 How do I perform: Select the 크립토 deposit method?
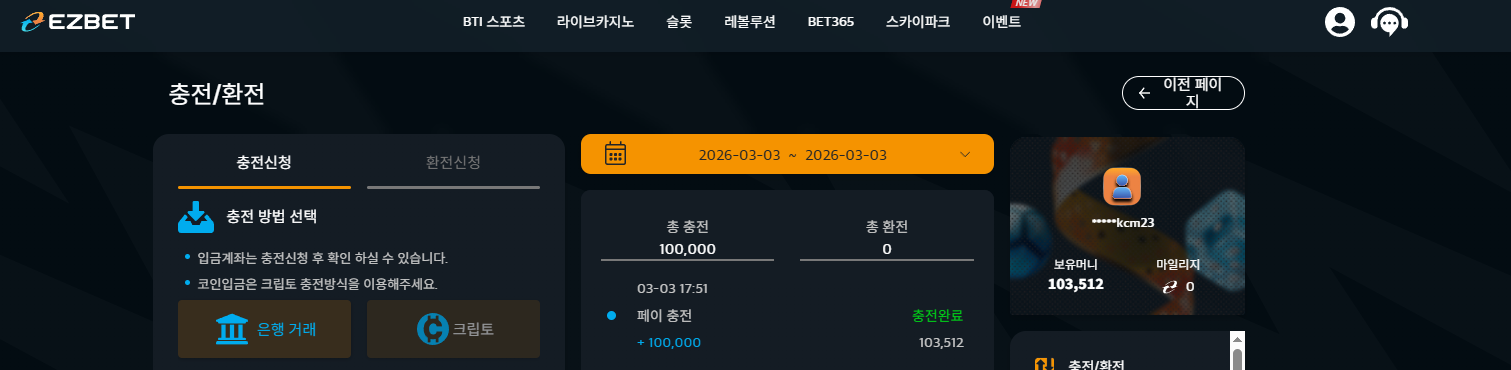click(453, 328)
